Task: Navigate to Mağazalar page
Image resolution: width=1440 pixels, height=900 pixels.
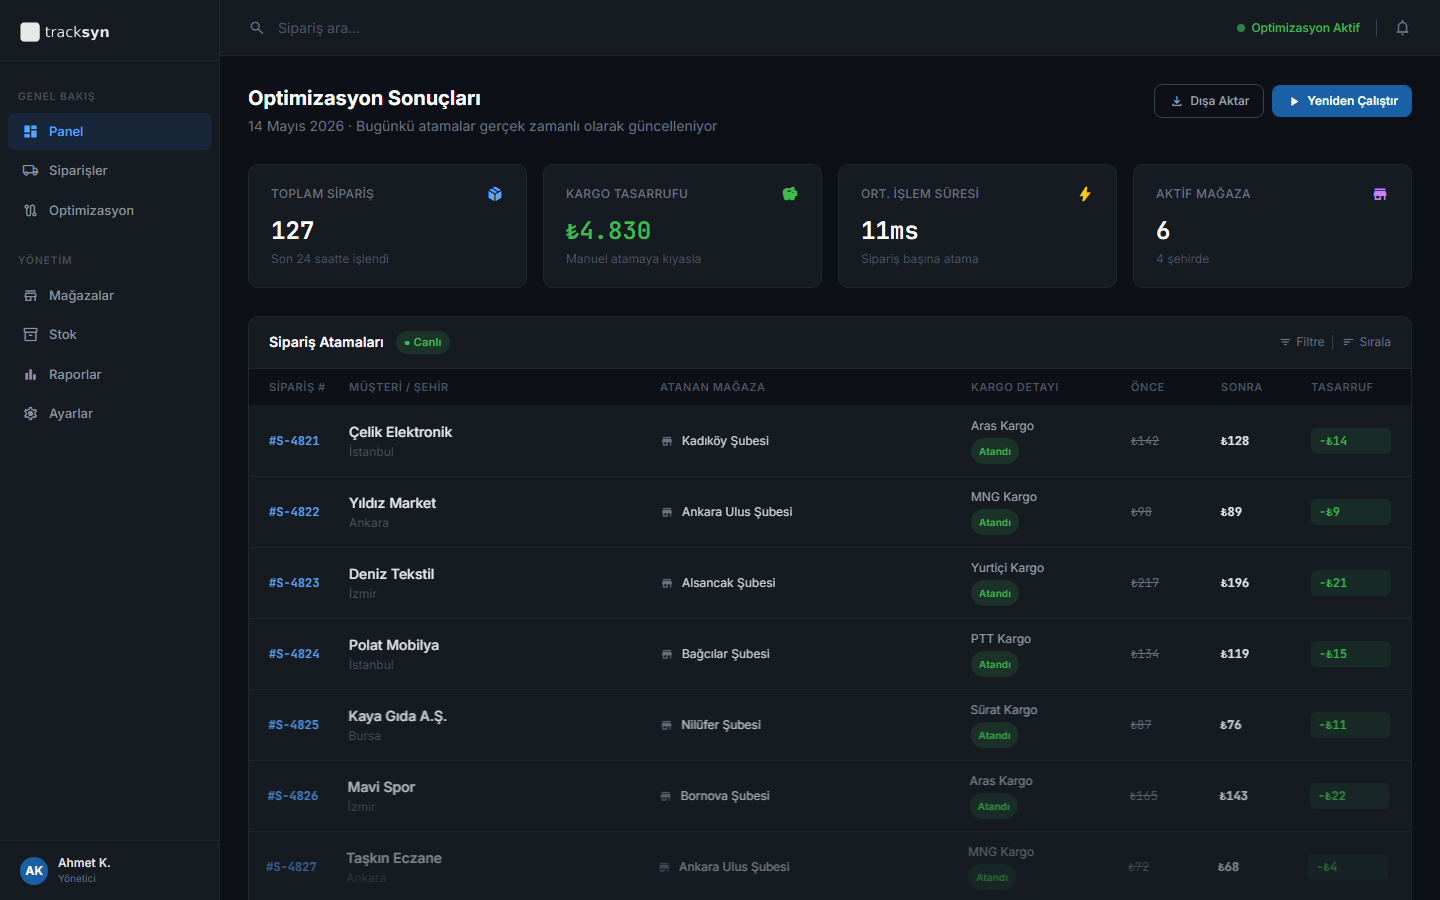Action: tap(109, 295)
